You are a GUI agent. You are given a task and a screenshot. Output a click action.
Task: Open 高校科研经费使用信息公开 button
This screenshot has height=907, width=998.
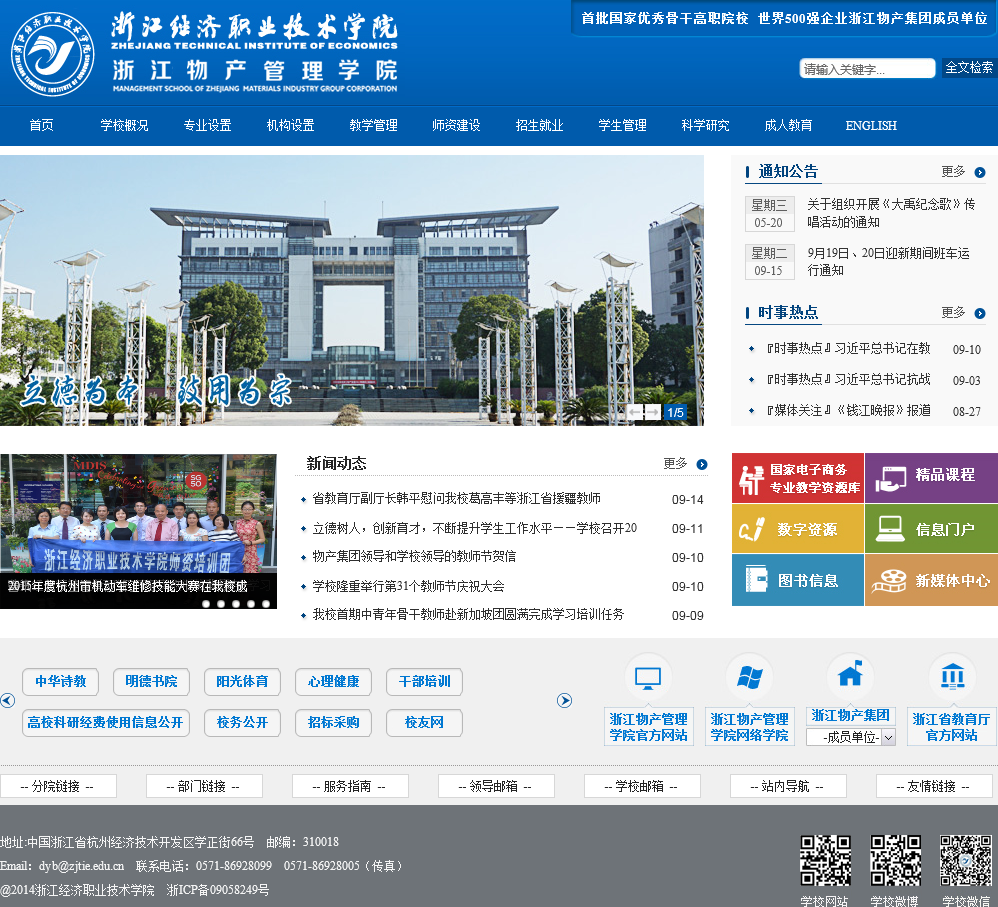(x=106, y=723)
